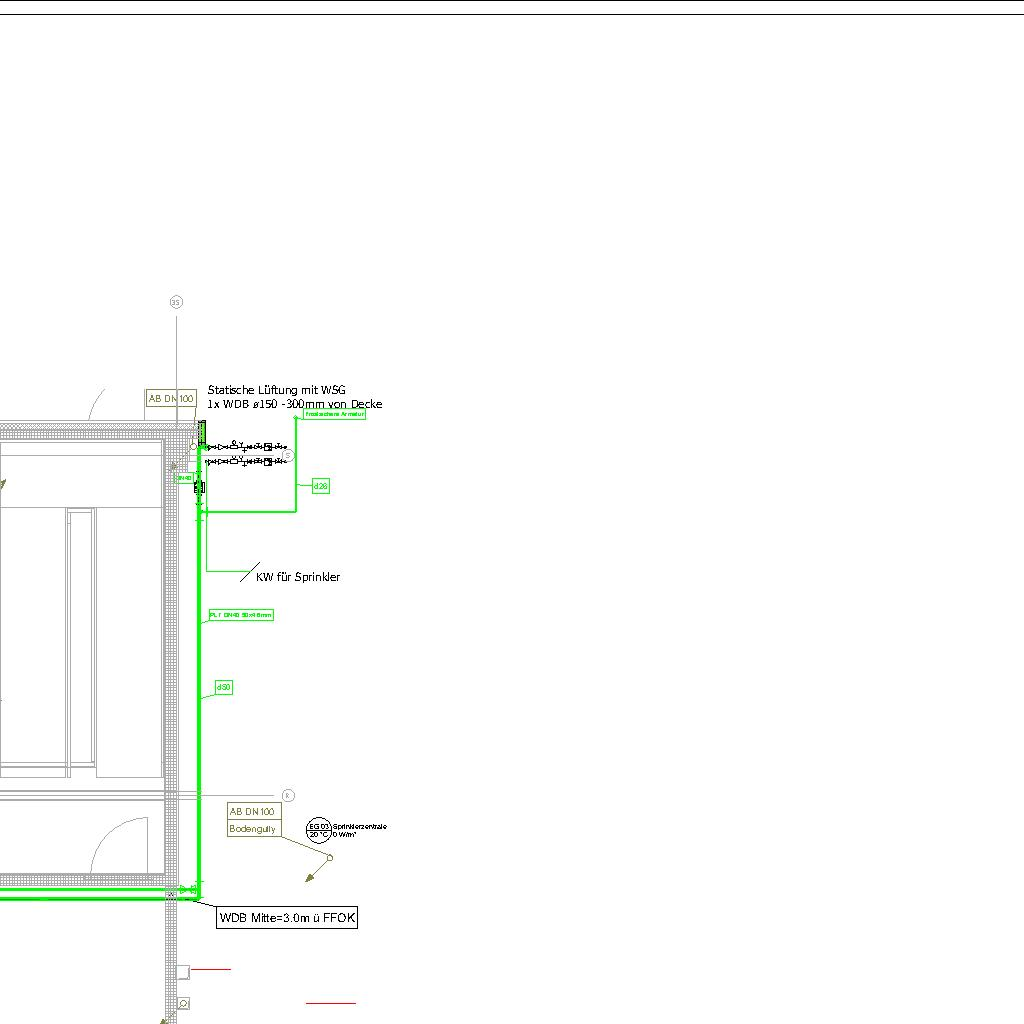The image size is (1024, 1024).
Task: Click the circled S marker beside the valves
Action: (288, 455)
